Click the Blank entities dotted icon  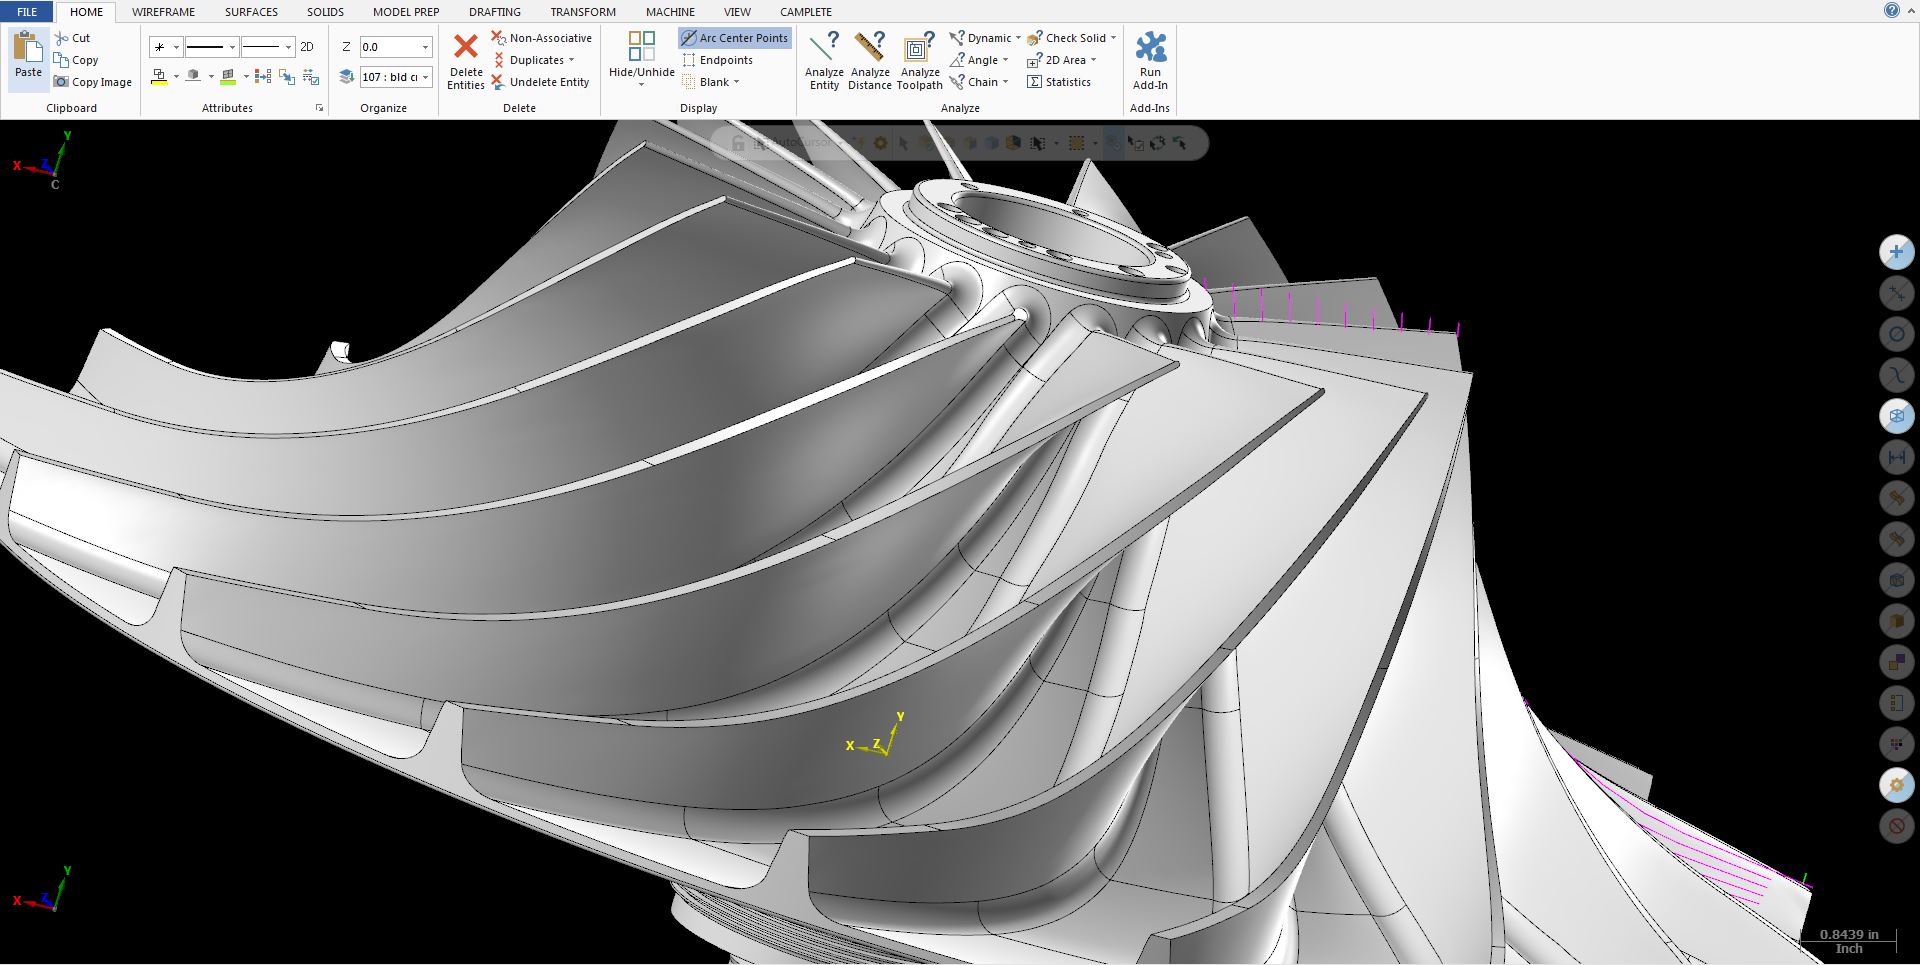coord(689,82)
